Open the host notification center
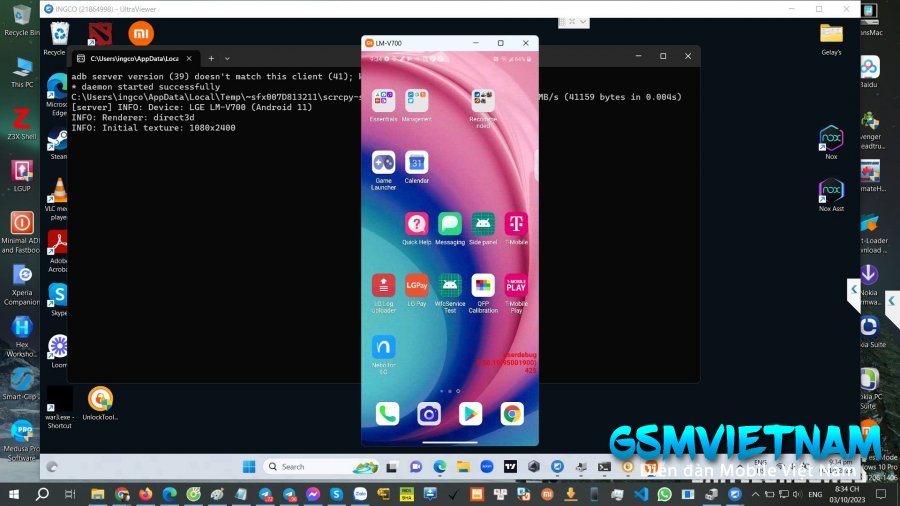 click(x=881, y=494)
